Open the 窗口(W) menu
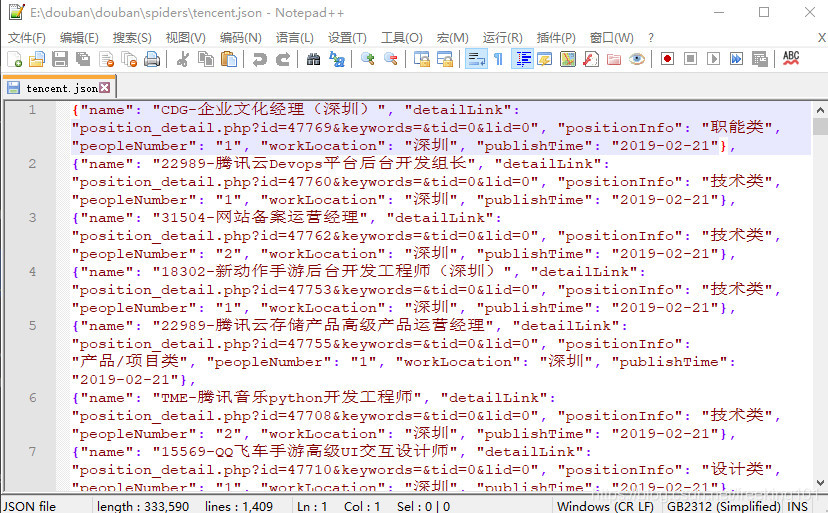Image resolution: width=828 pixels, height=513 pixels. click(x=611, y=38)
